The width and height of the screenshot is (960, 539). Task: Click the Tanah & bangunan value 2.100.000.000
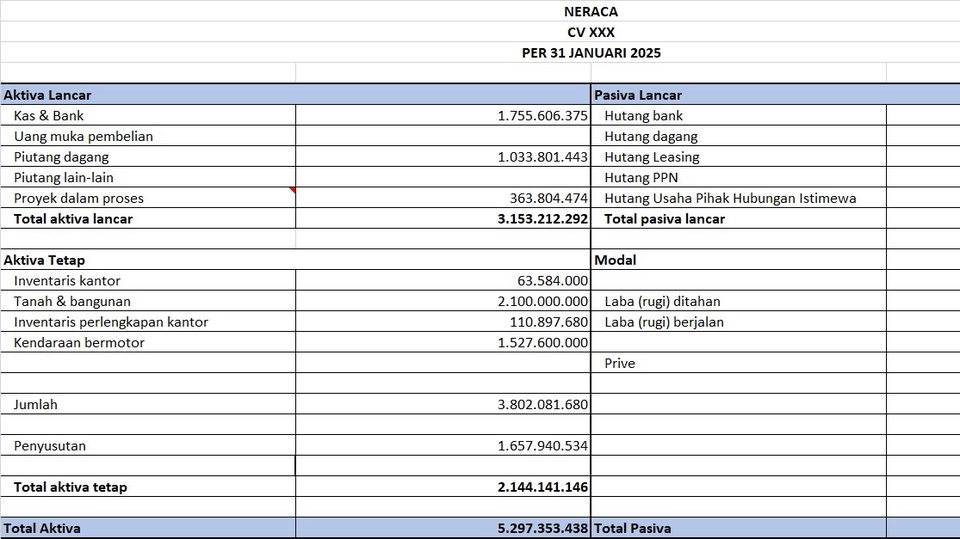coord(543,301)
